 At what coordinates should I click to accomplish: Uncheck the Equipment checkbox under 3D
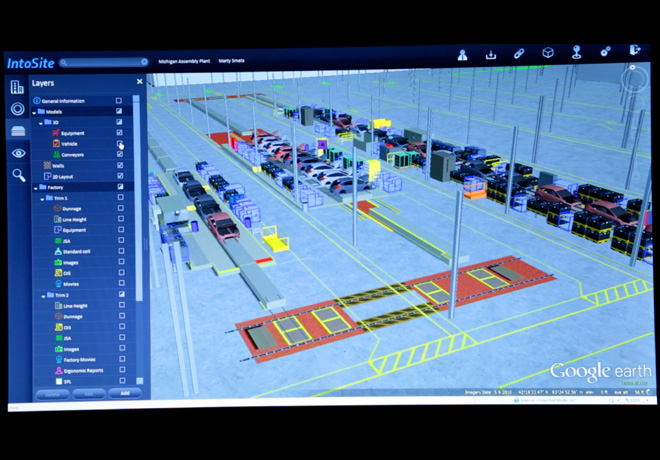(x=120, y=133)
